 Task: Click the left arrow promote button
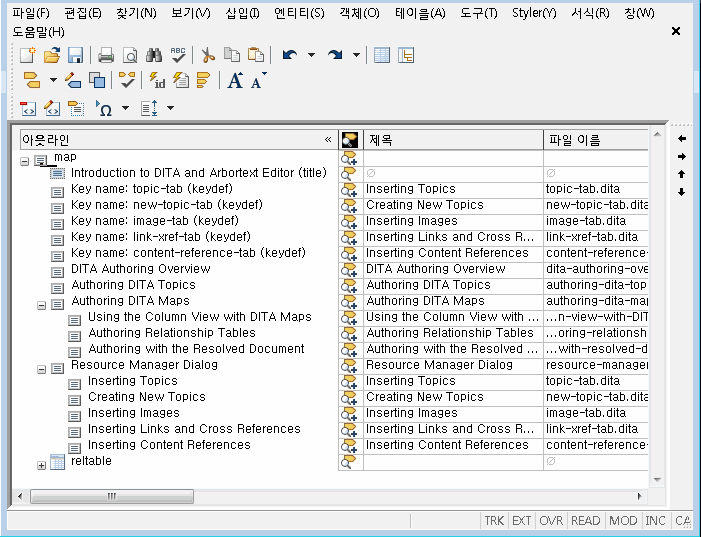coord(681,139)
